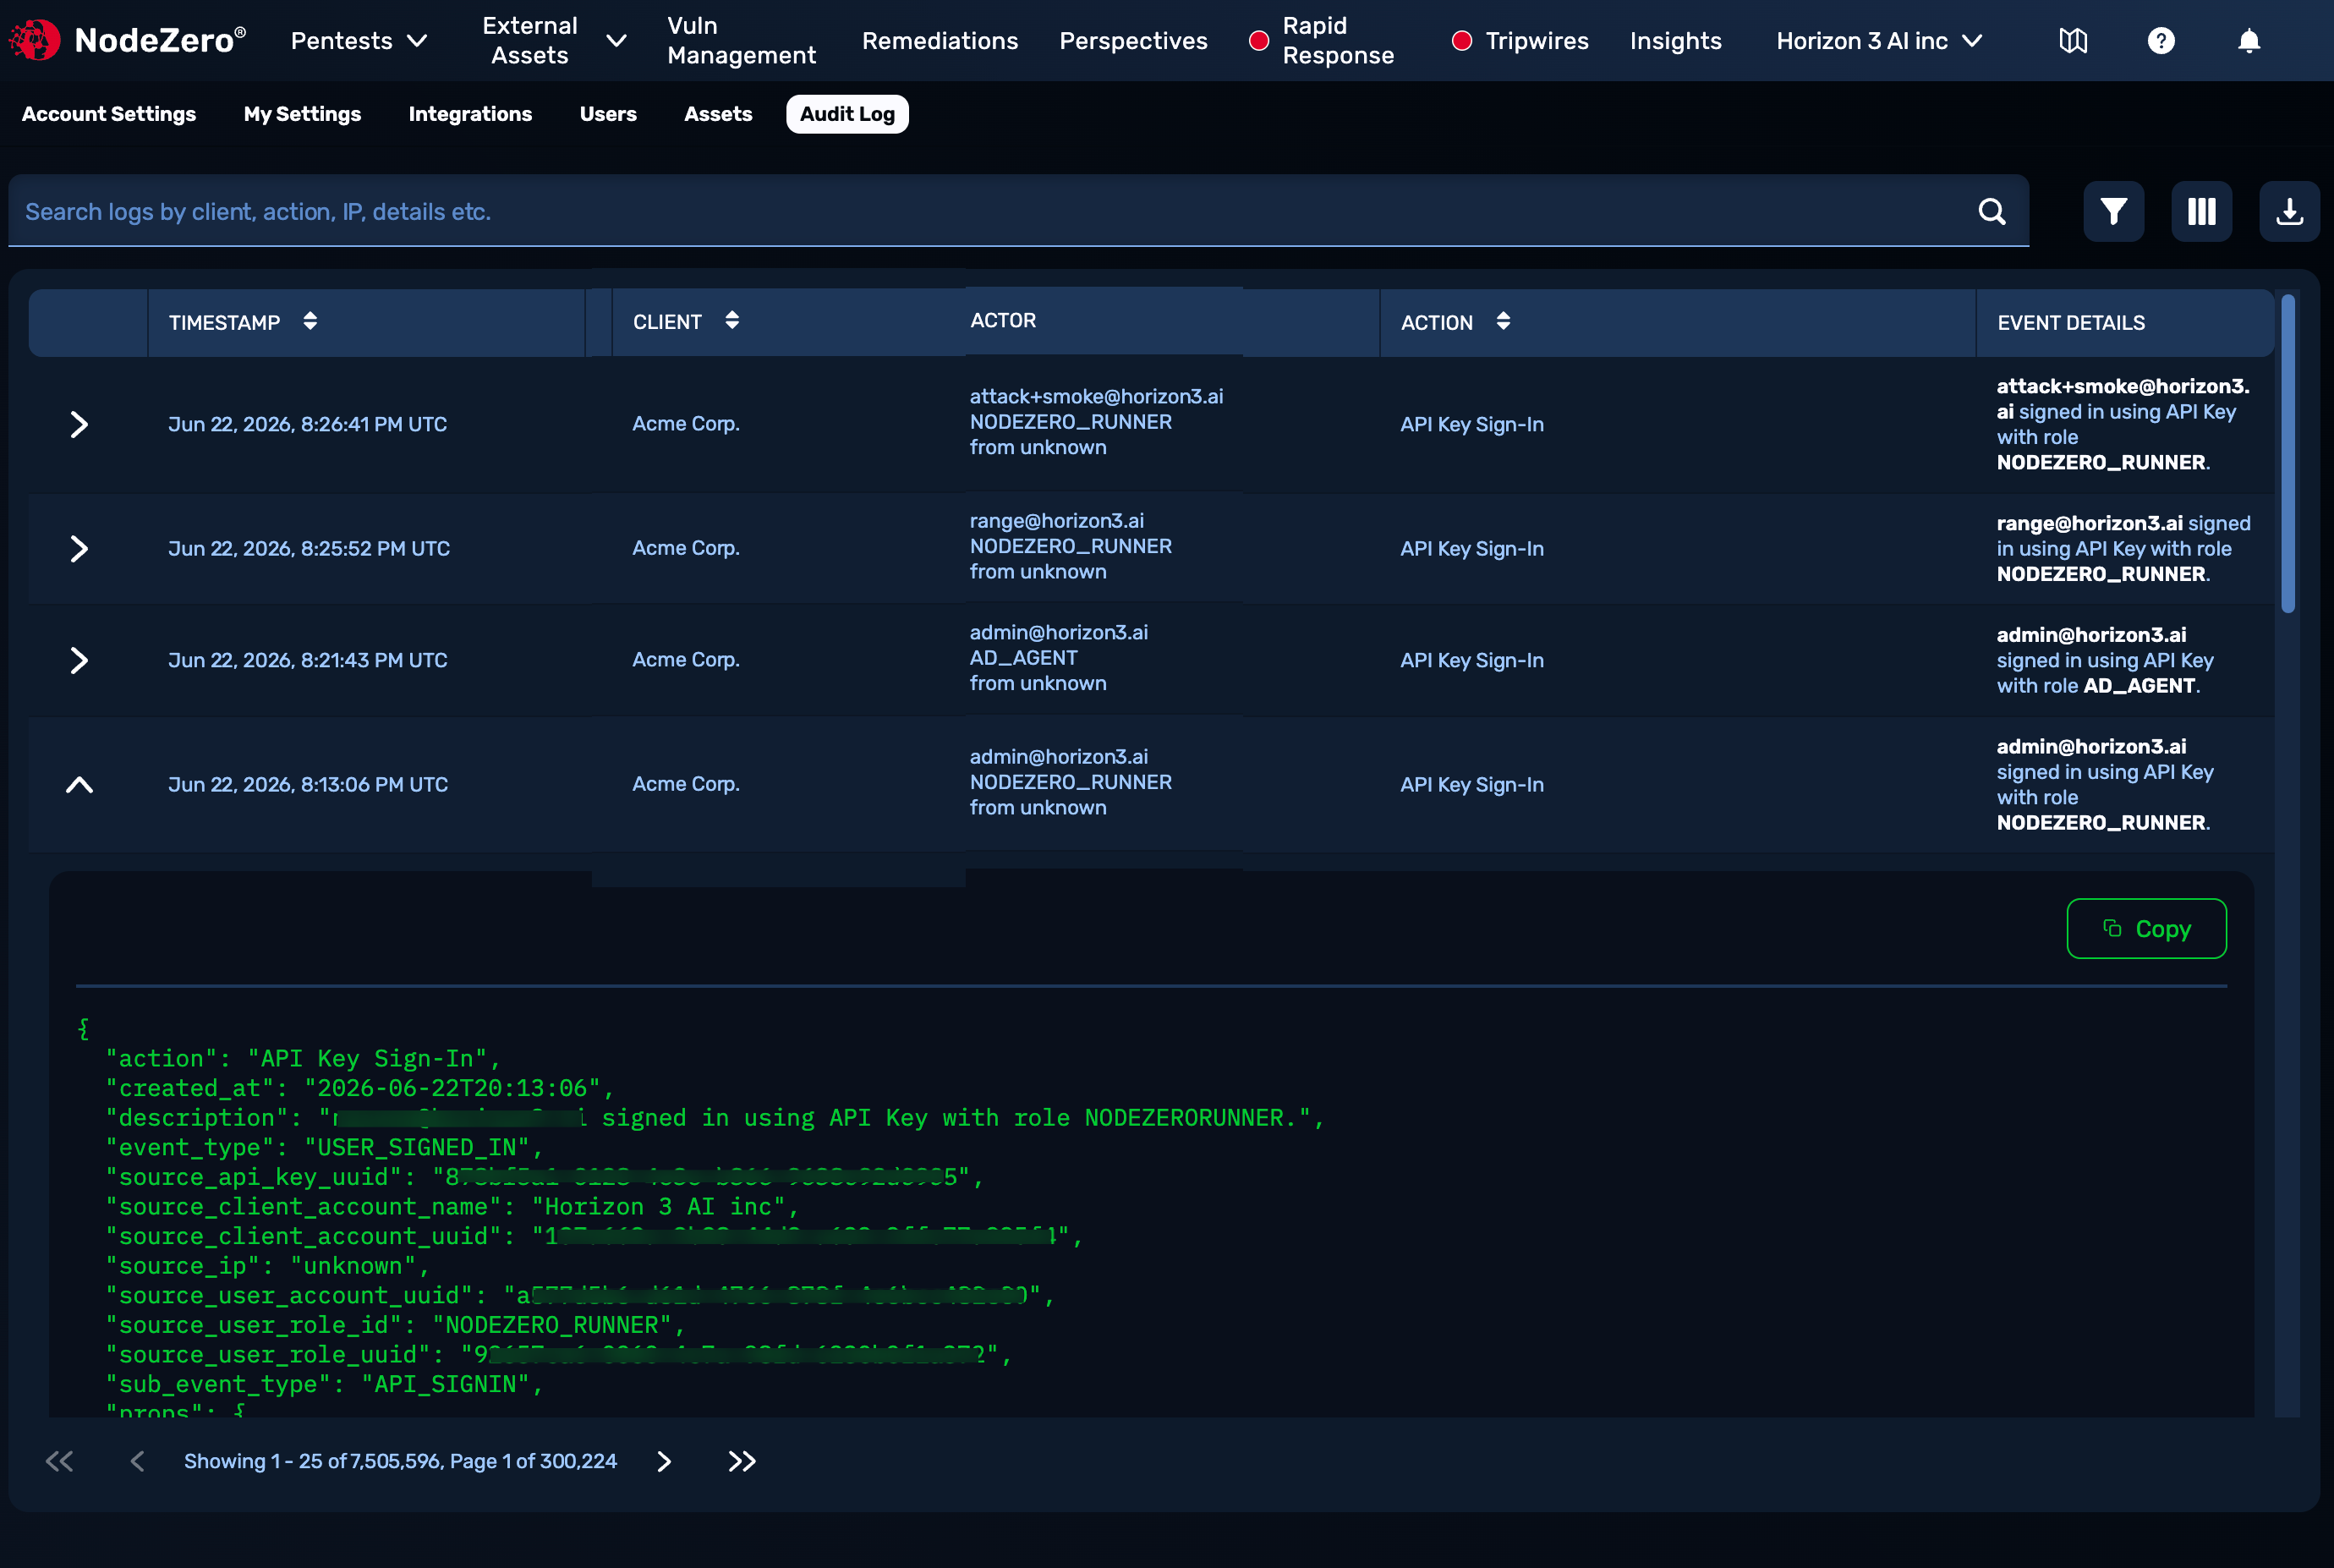The image size is (2334, 1568).
Task: Click timestamp Jun 22, 2026, 8:21:43 PM UTC
Action: [308, 661]
